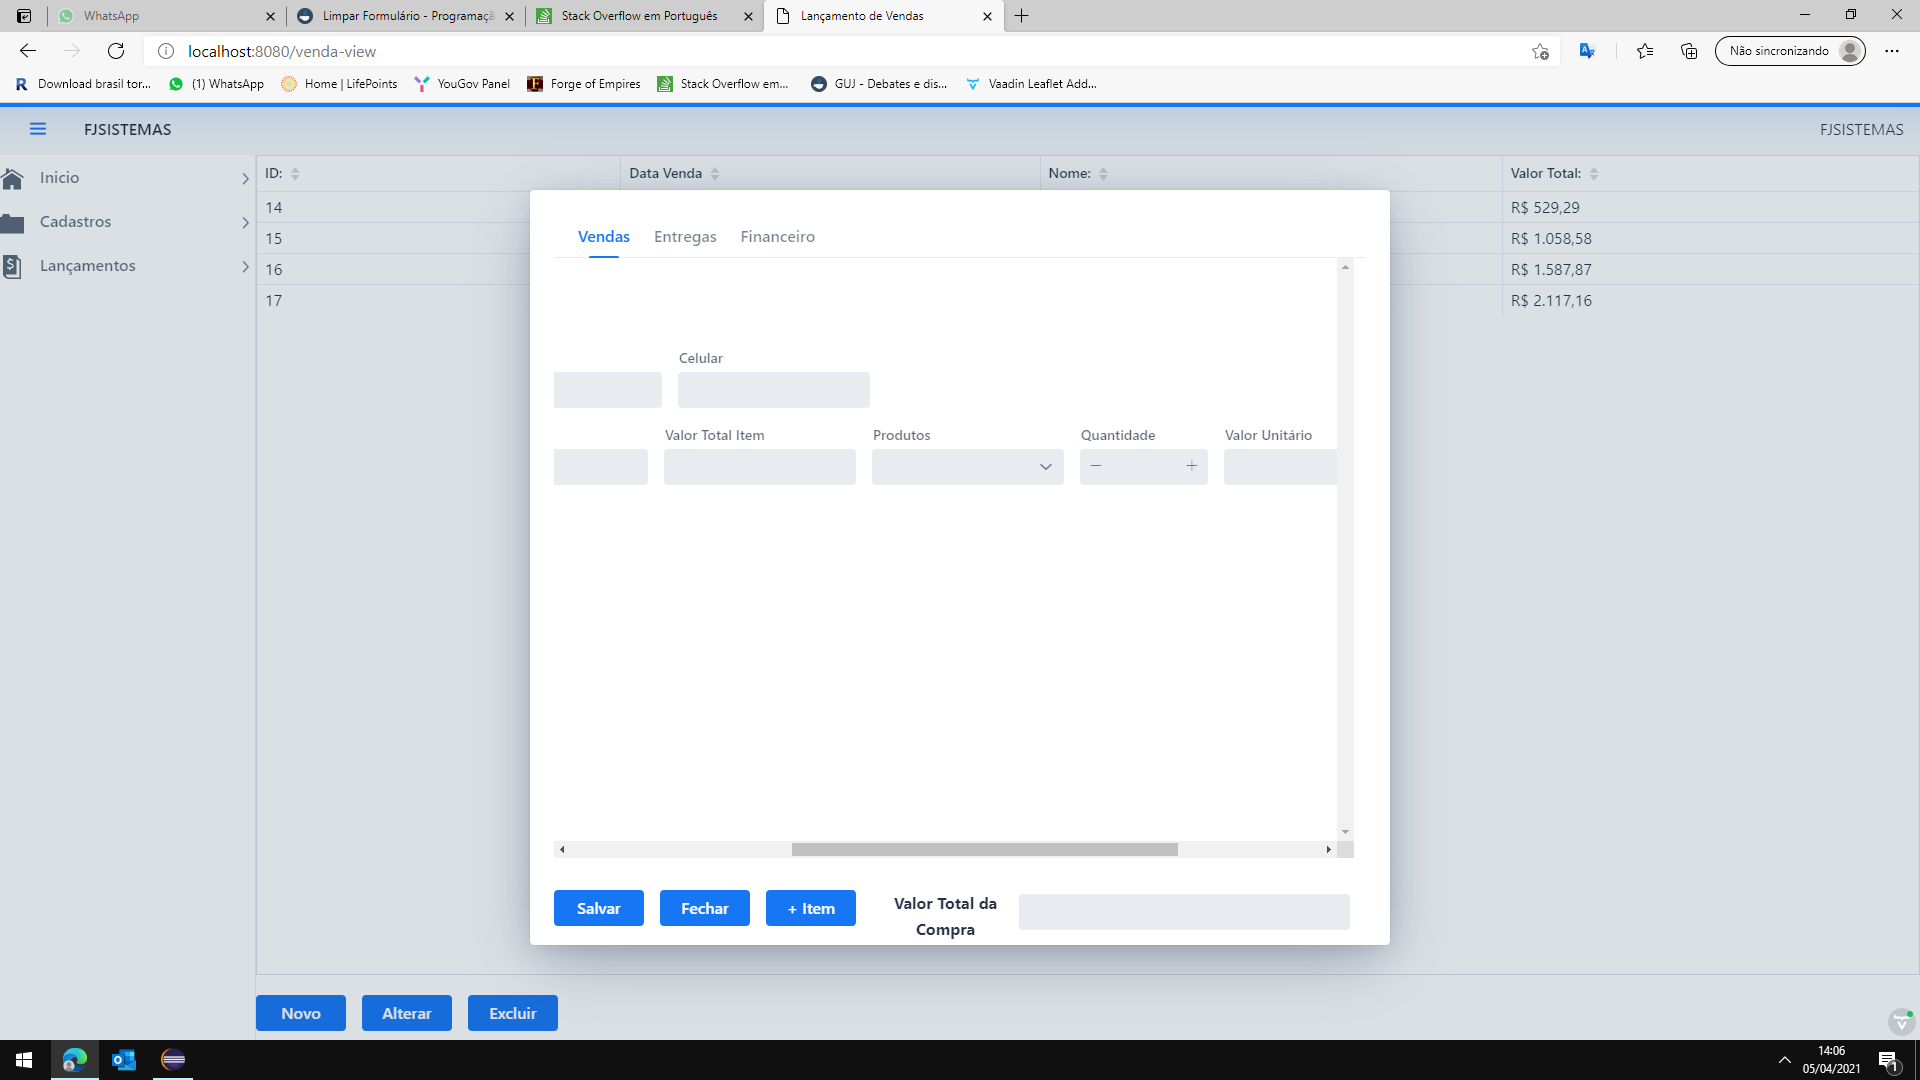
Task: Sort the grid by the ID column
Action: [295, 174]
